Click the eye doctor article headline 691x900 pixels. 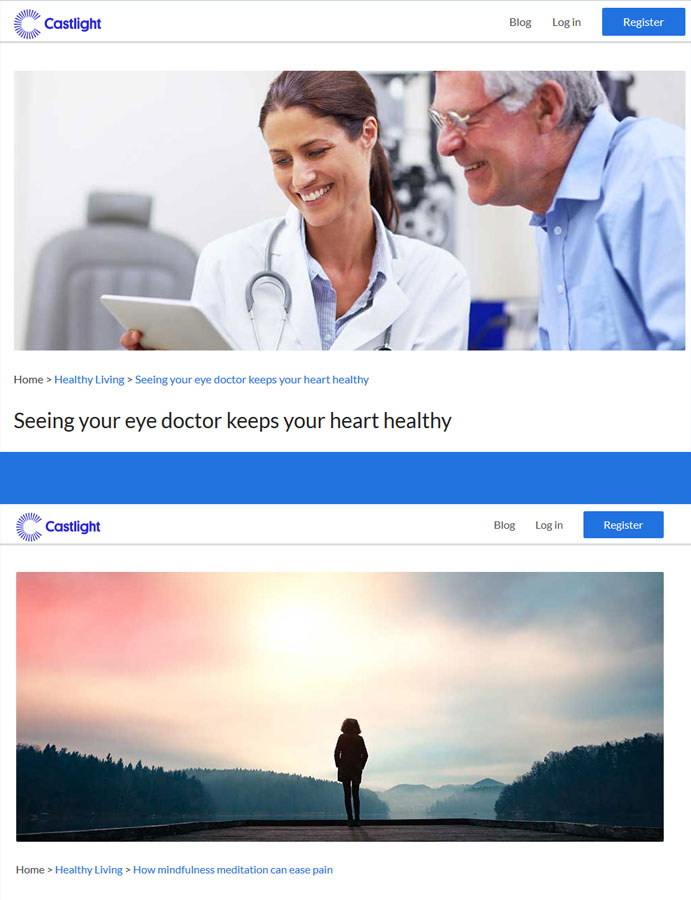(232, 421)
